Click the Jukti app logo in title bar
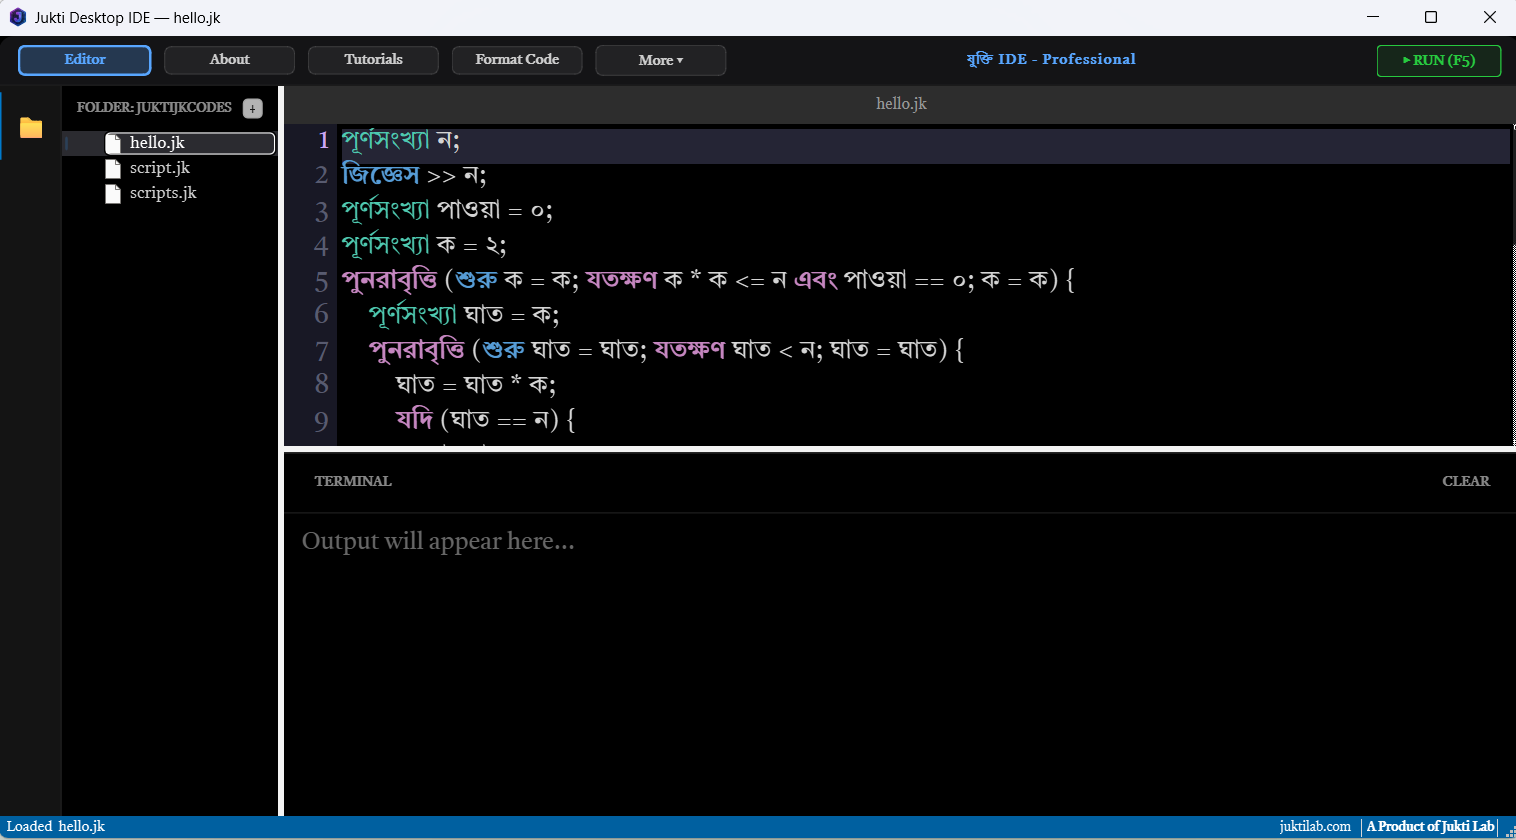Screen dimensions: 1516x840 click(18, 17)
